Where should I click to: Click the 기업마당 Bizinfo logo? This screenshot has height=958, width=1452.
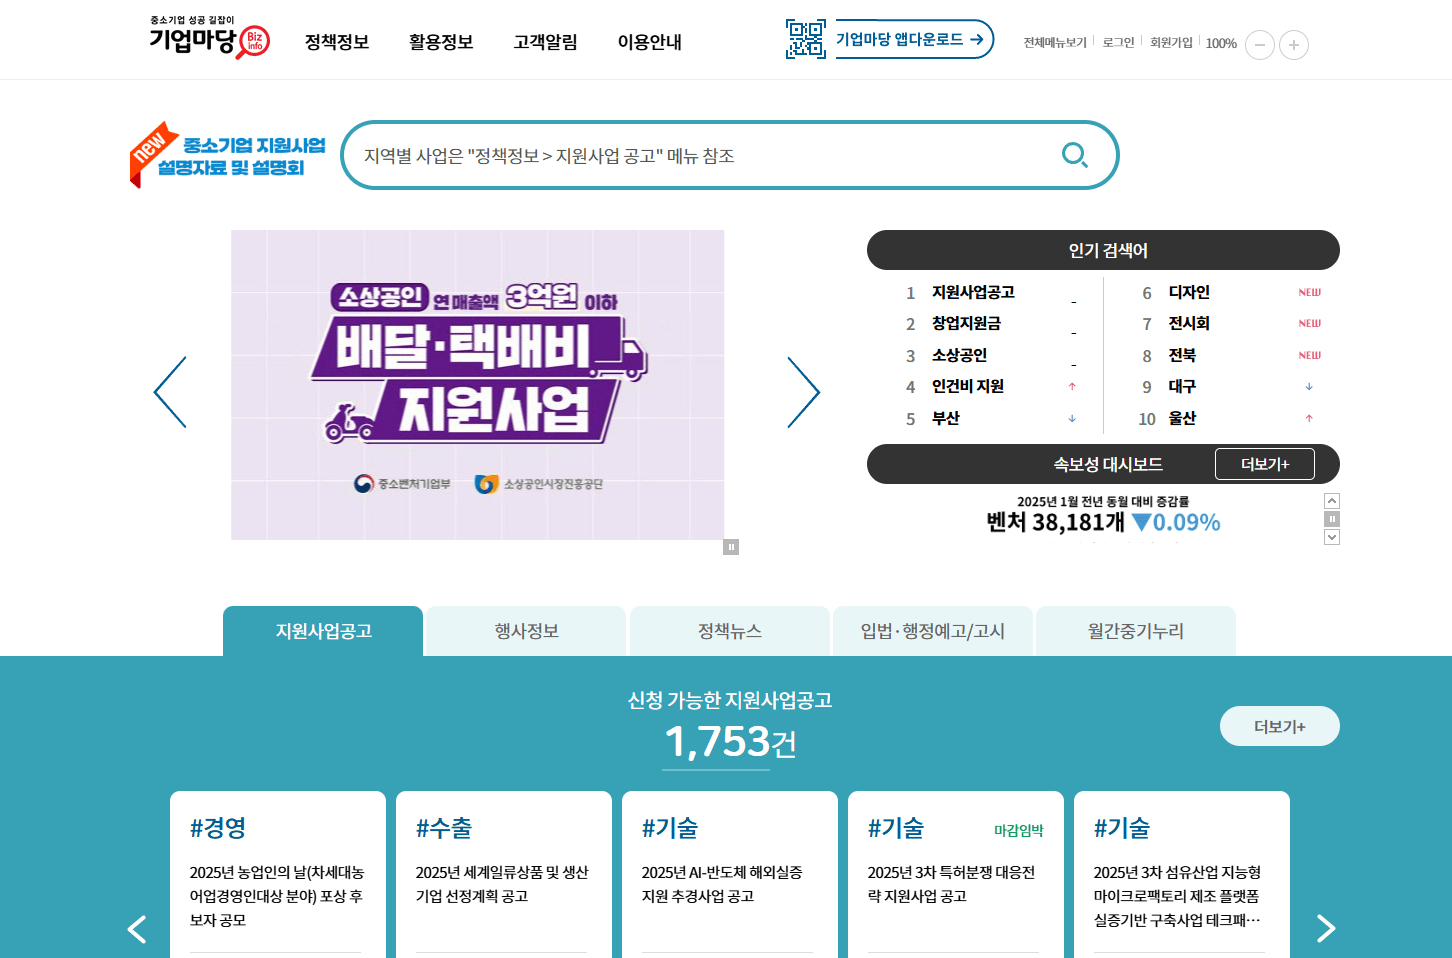click(207, 39)
